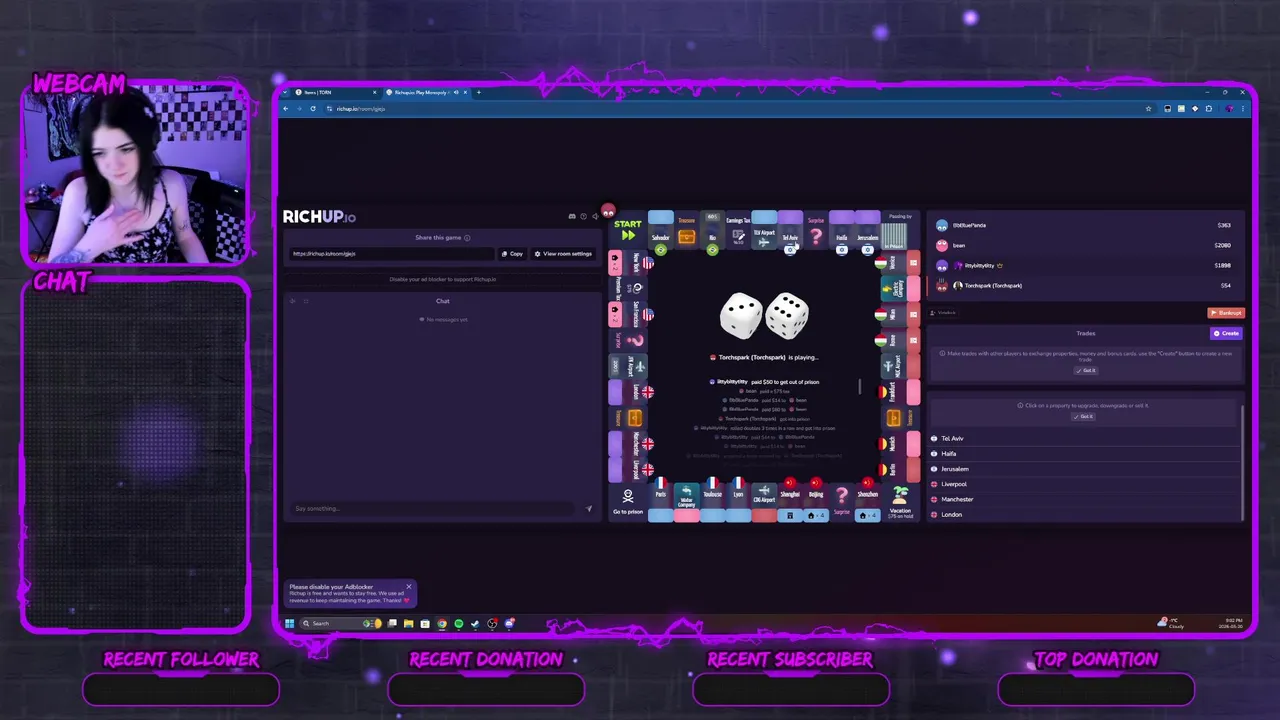This screenshot has width=1280, height=720.
Task: Click the Votekick button
Action: (944, 313)
